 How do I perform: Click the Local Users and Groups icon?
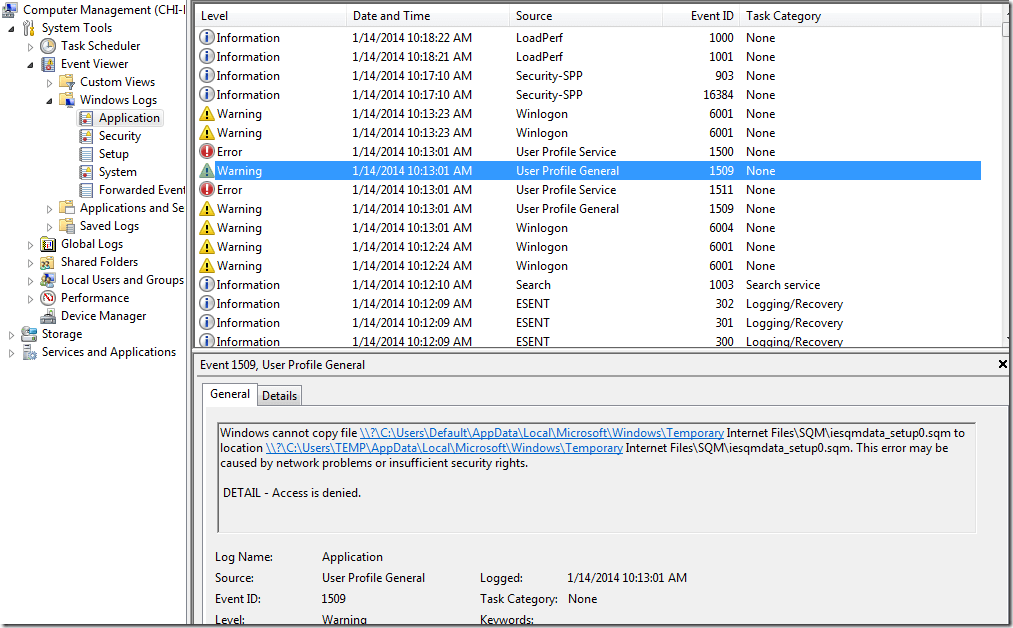click(x=48, y=280)
